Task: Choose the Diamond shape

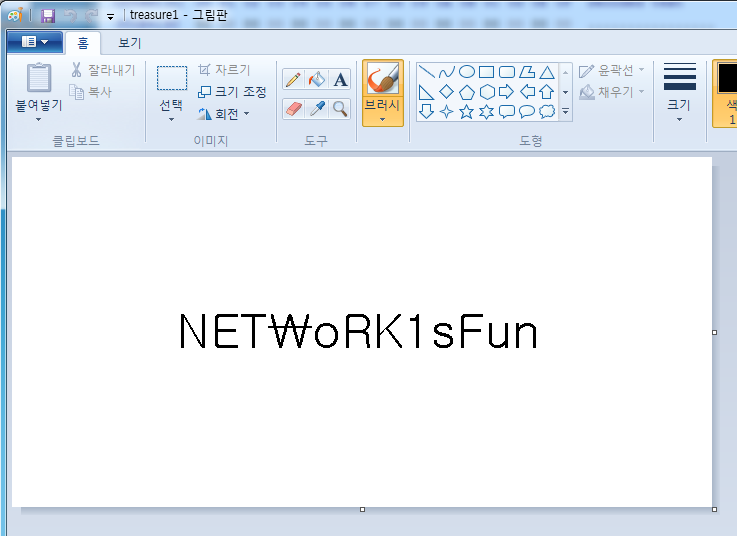Action: click(447, 92)
